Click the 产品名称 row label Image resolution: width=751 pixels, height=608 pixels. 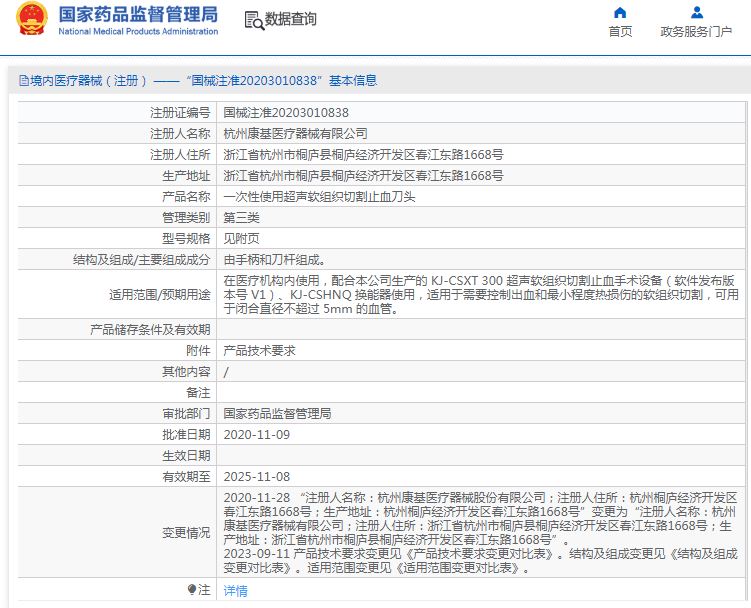pos(186,197)
